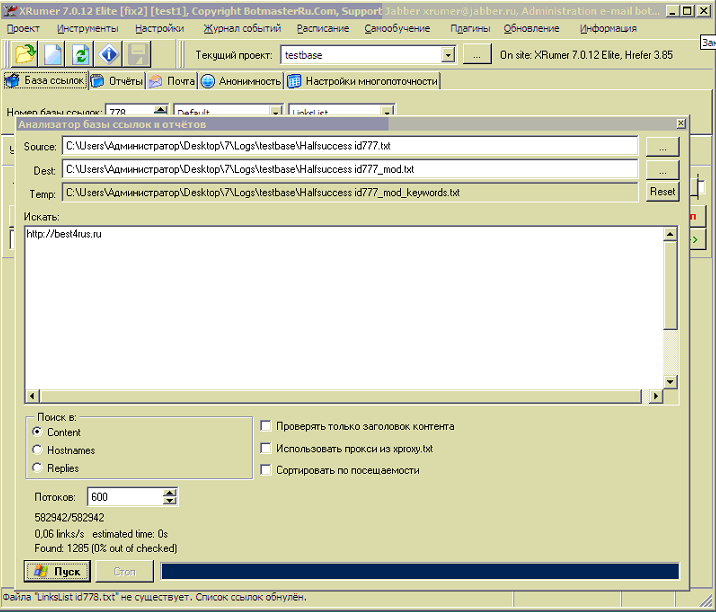Close the link base analyzer dialog
The image size is (716, 612).
click(681, 123)
